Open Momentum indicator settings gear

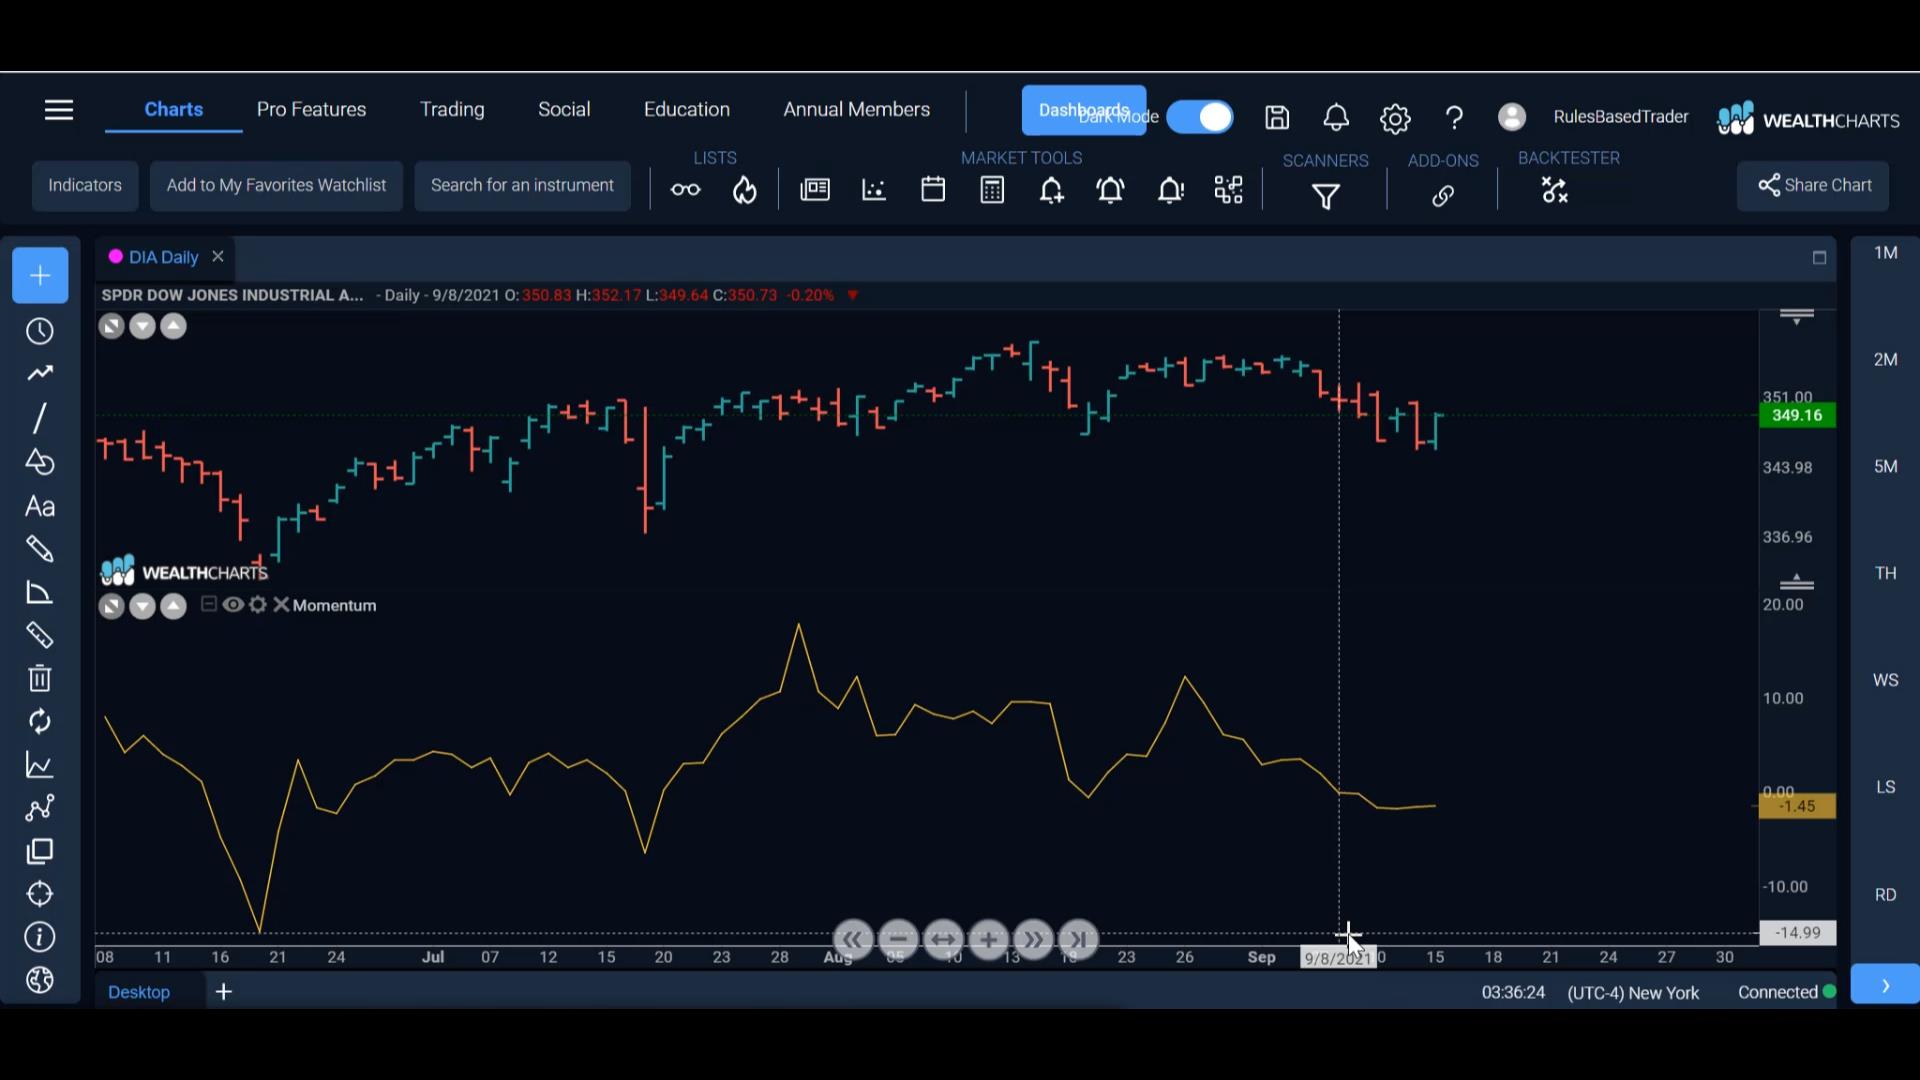[258, 605]
